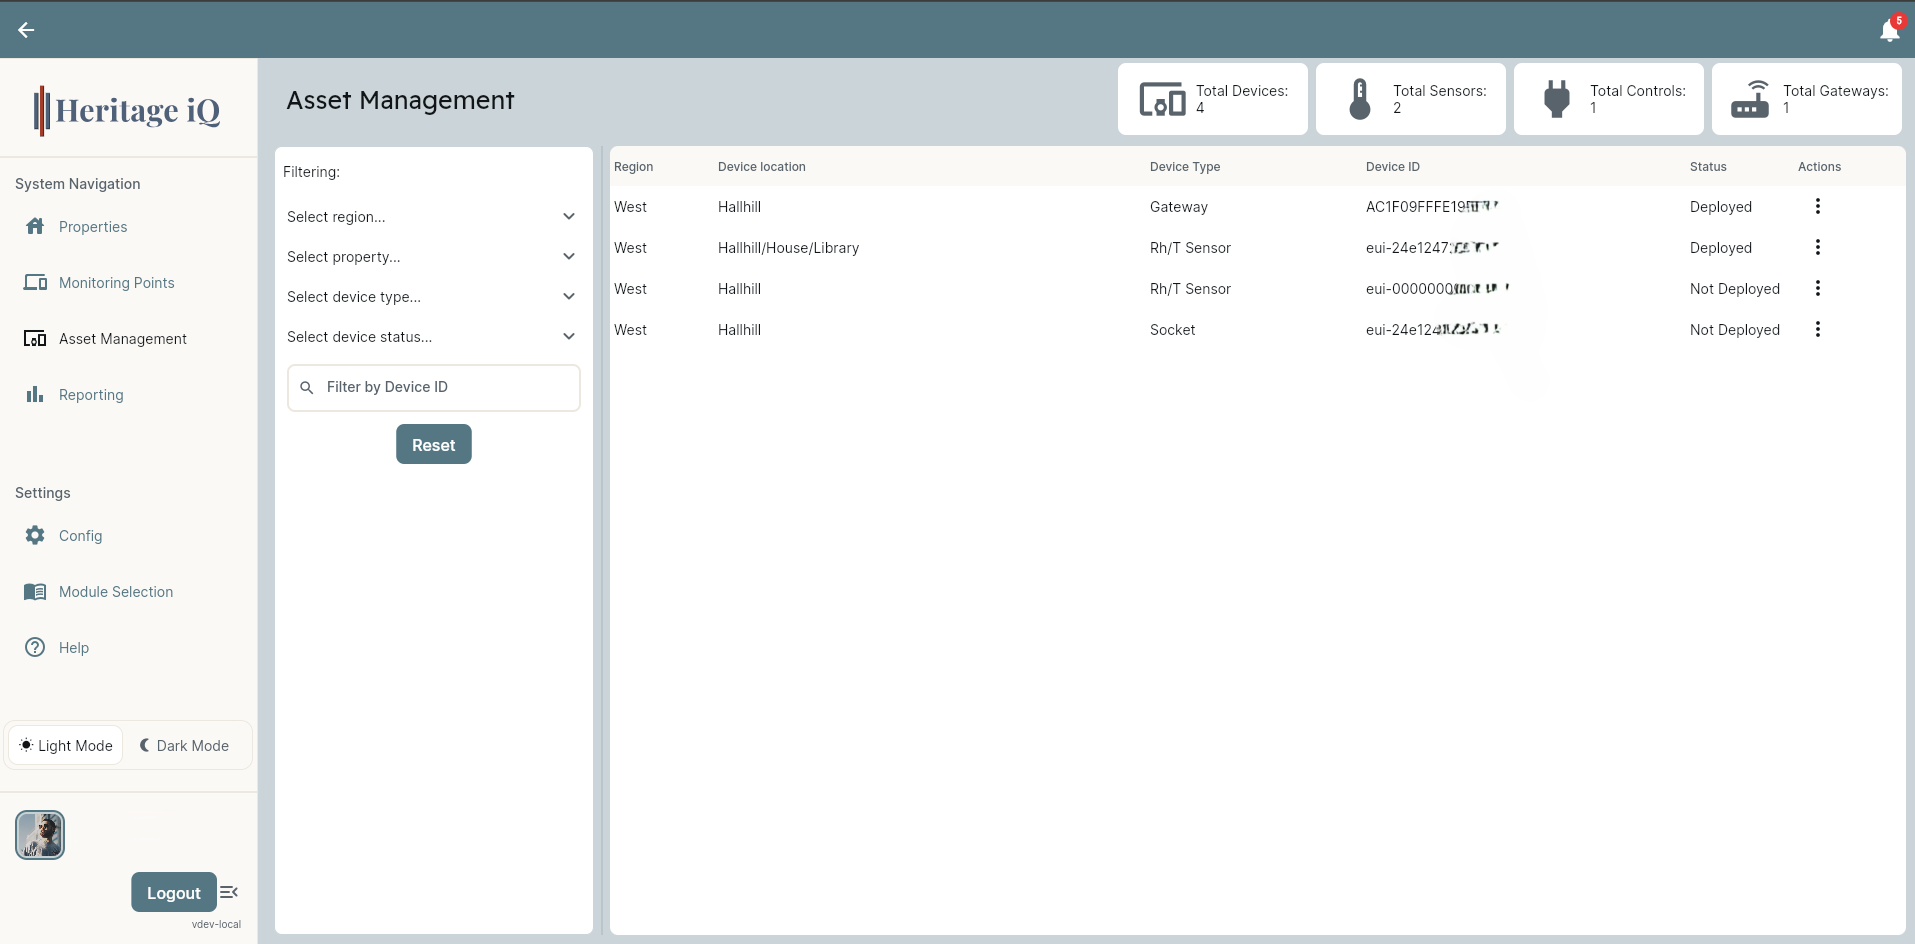The image size is (1915, 944).
Task: Click the Reset filters button
Action: 434,445
